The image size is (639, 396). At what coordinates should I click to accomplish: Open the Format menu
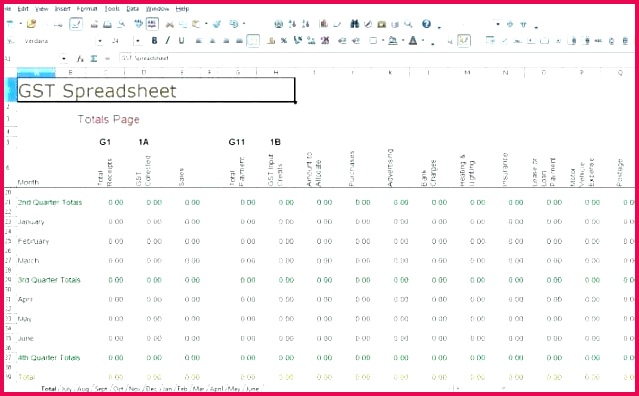coord(87,9)
